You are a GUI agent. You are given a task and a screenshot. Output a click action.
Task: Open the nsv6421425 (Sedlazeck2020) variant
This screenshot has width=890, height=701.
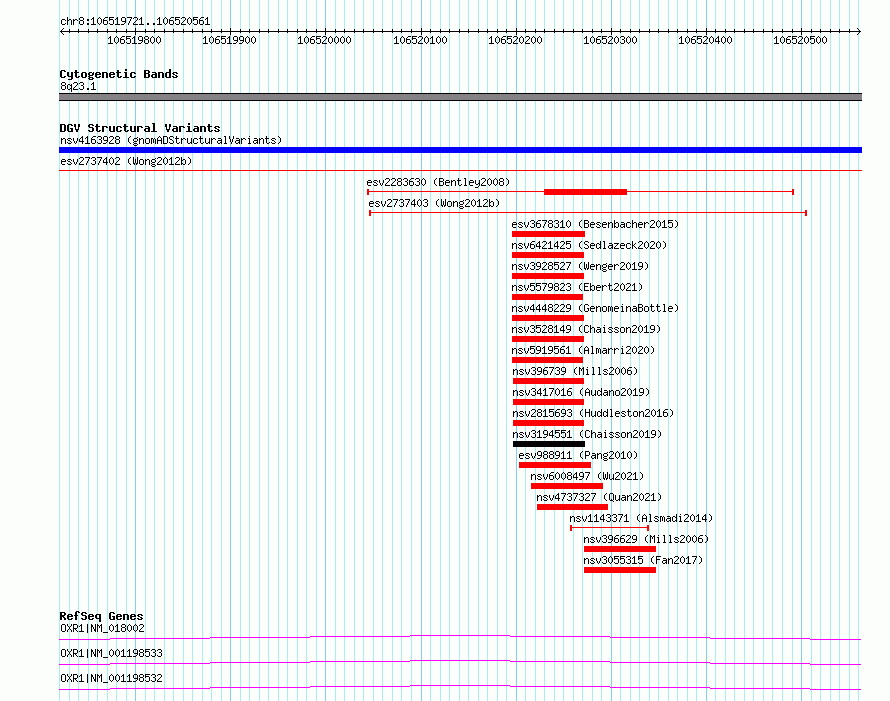589,245
